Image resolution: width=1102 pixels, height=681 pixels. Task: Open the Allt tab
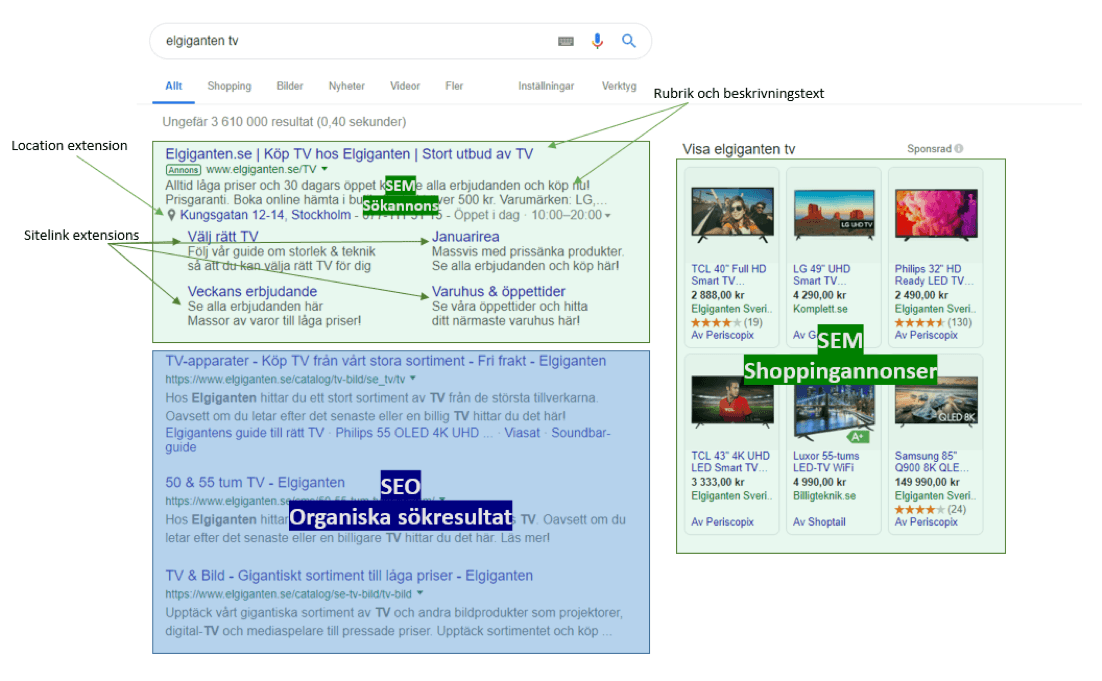(174, 86)
